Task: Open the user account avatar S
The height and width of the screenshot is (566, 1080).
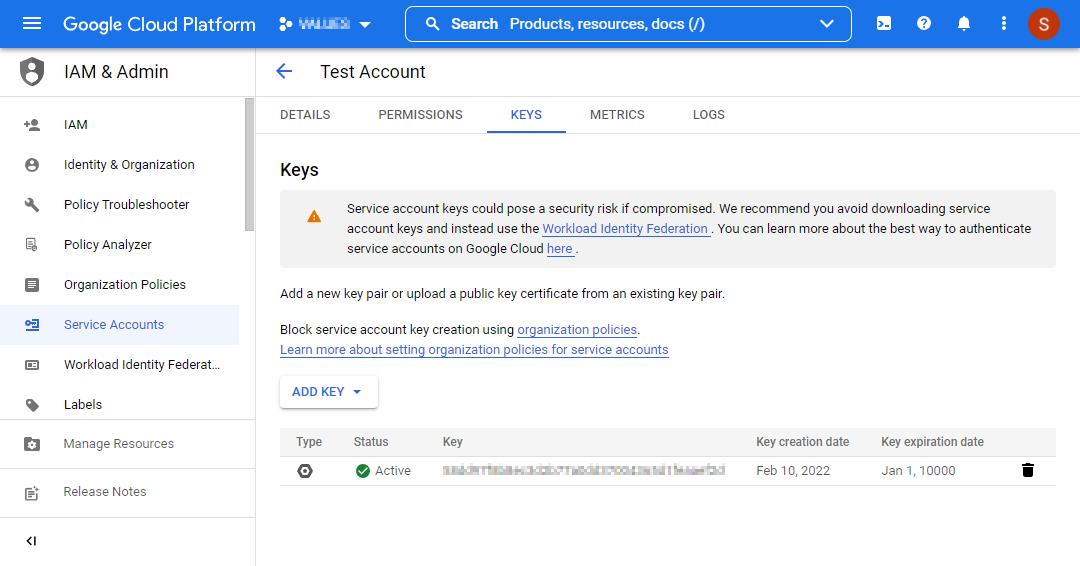Action: pos(1043,24)
